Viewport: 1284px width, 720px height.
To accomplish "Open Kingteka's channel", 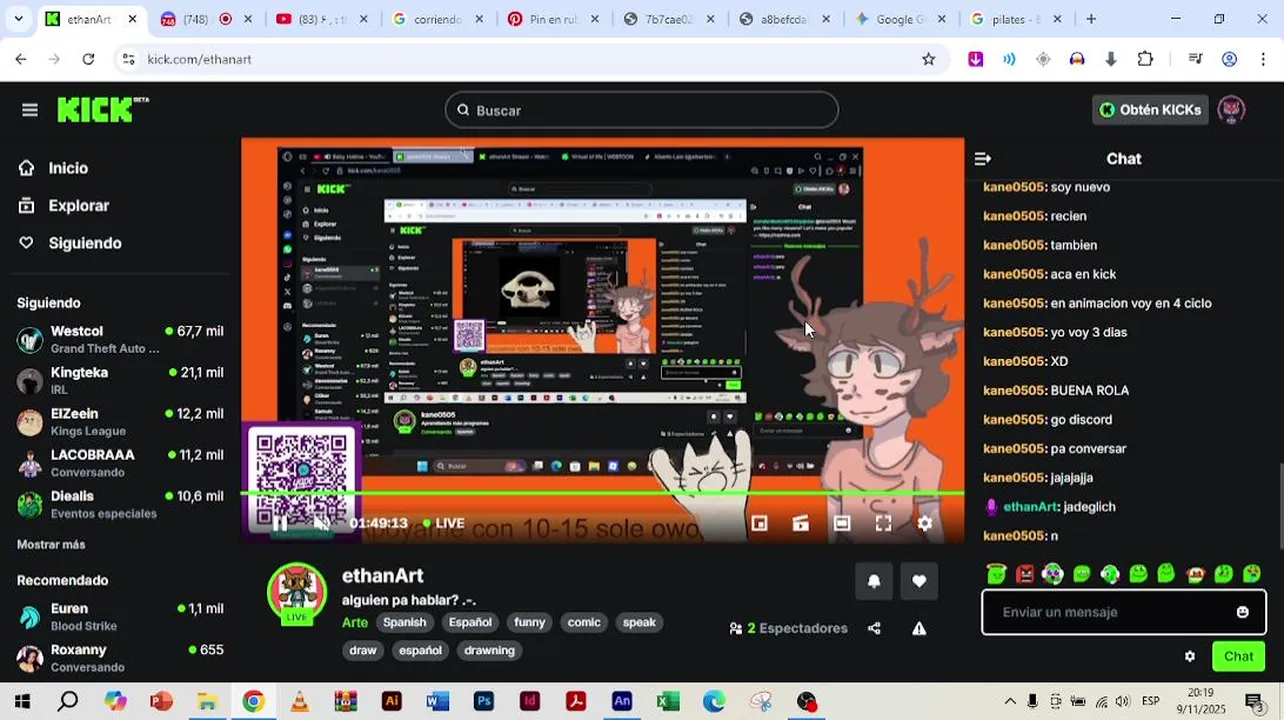I will point(120,381).
